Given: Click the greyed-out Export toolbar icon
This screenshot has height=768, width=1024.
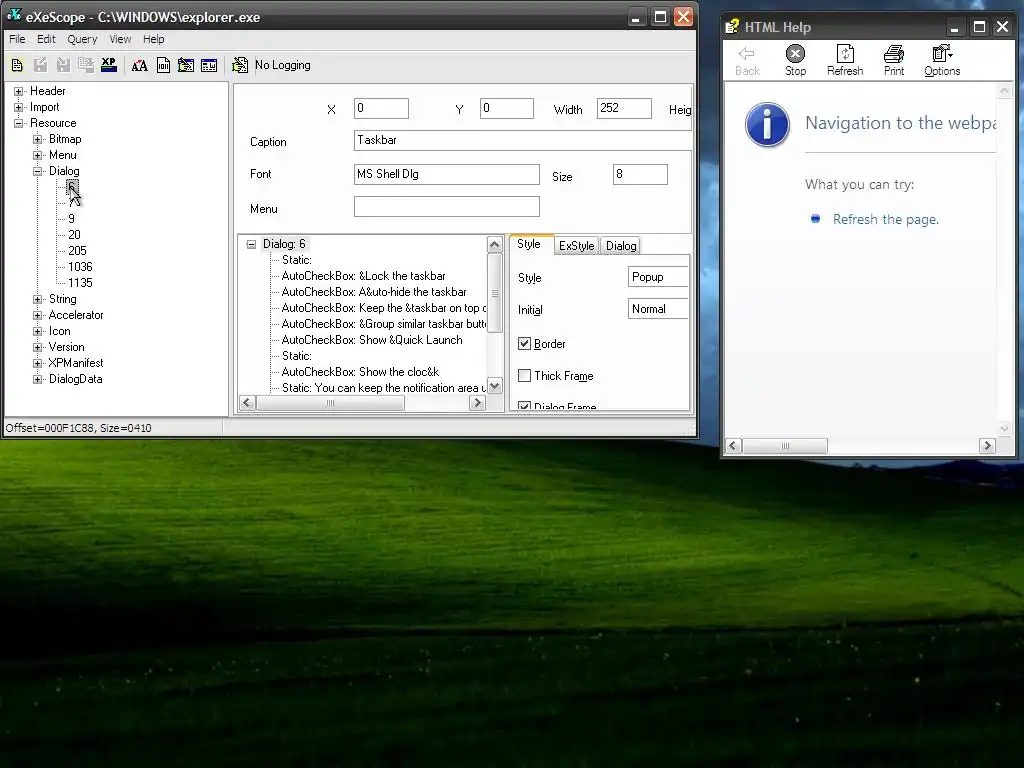Looking at the screenshot, I should pyautogui.click(x=40, y=65).
